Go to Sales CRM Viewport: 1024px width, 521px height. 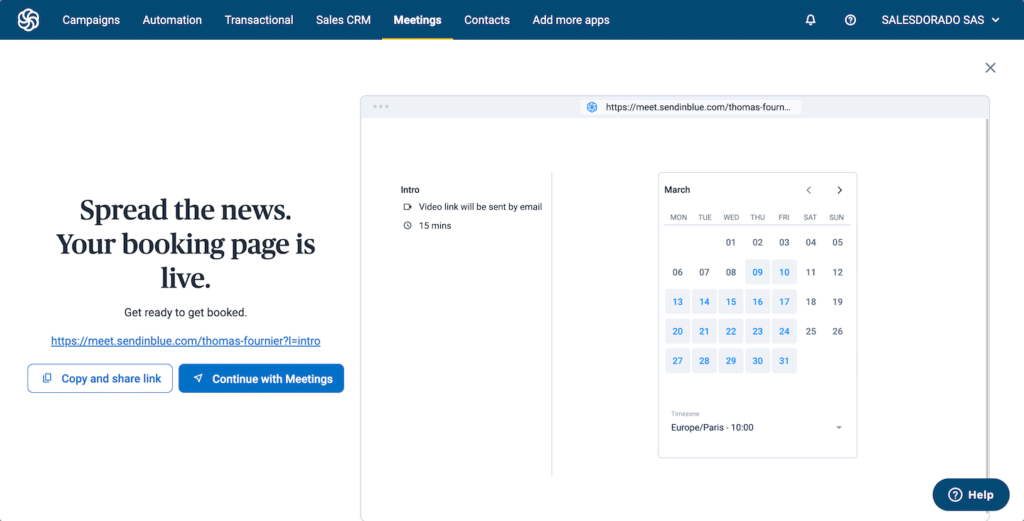click(344, 20)
